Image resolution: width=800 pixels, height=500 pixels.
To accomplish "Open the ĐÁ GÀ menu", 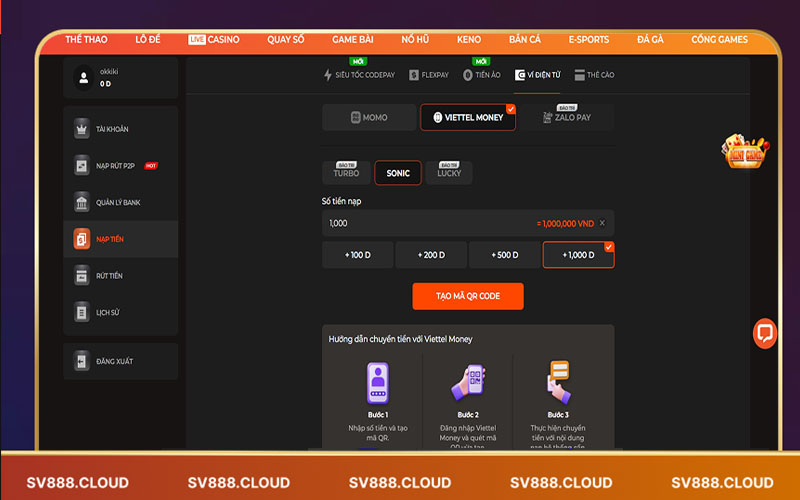I will tap(650, 39).
